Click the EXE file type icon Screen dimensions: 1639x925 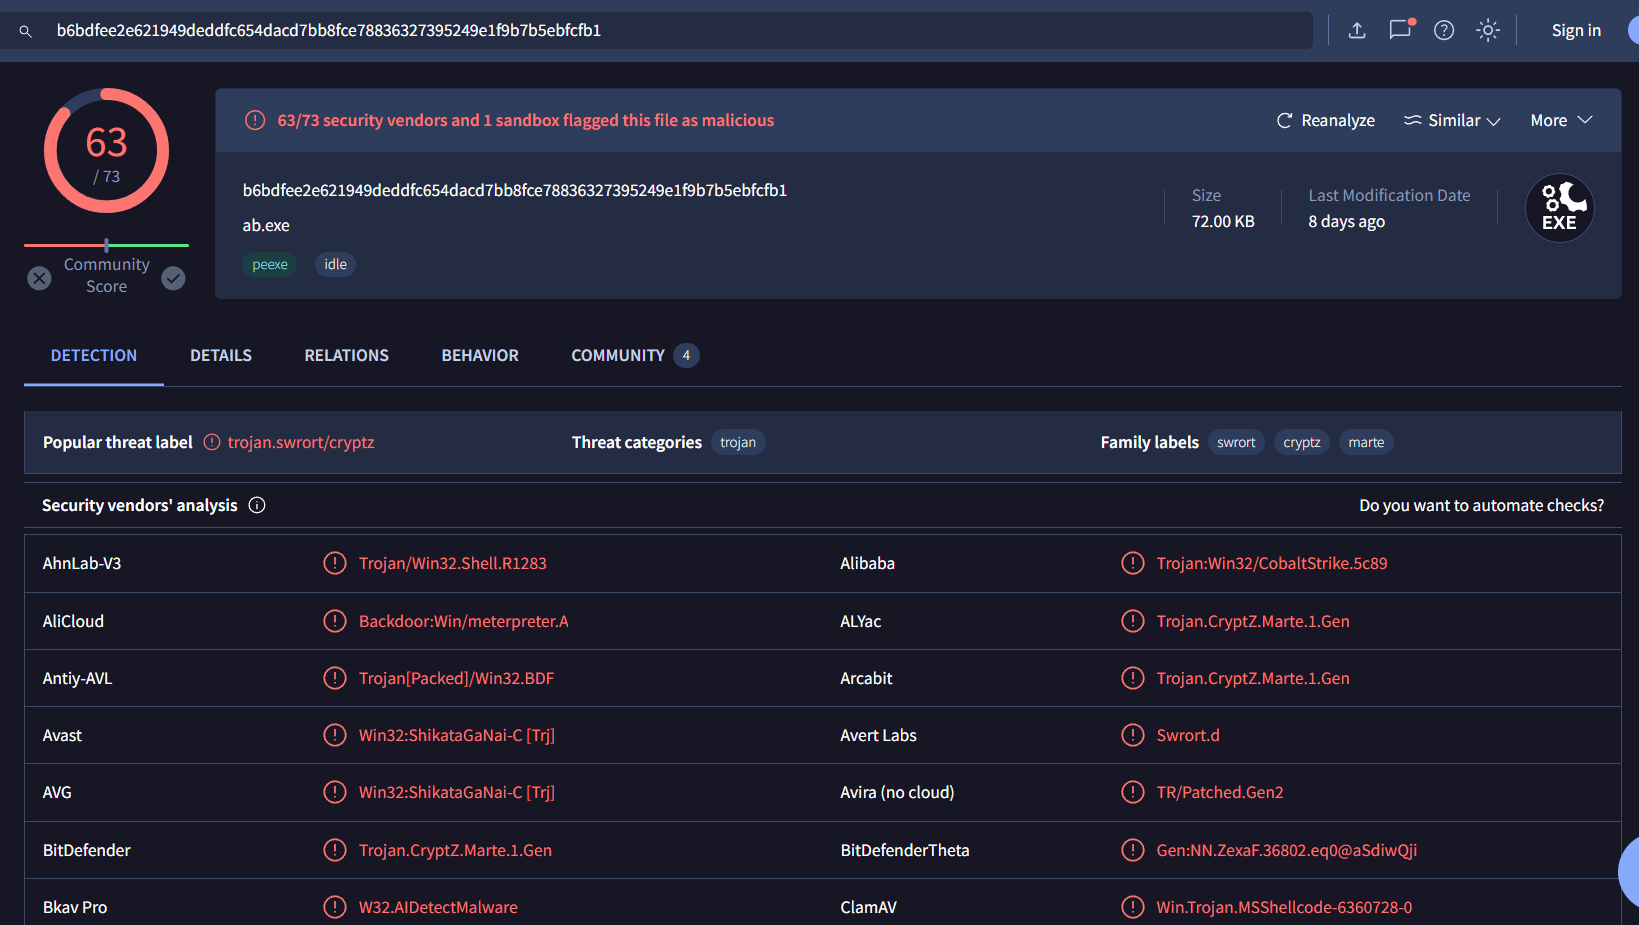pos(1559,208)
